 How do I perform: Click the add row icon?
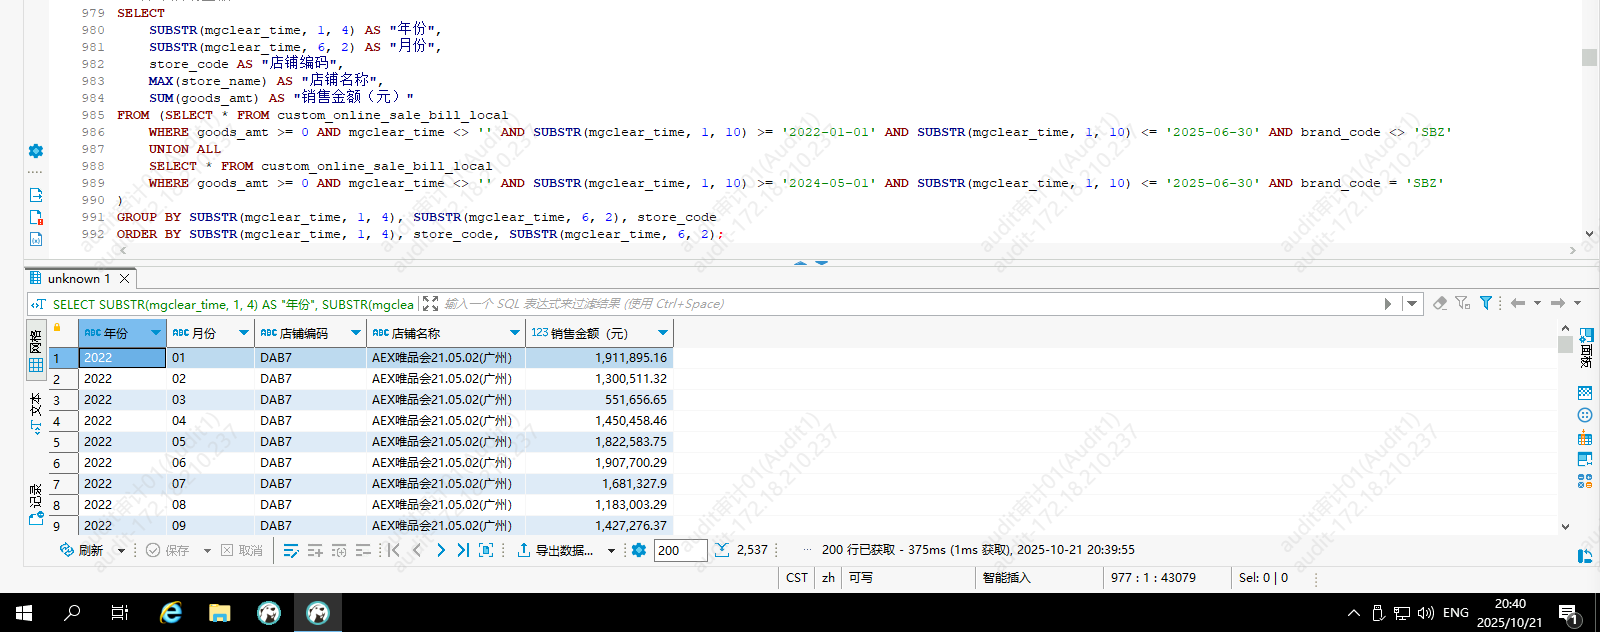(315, 550)
